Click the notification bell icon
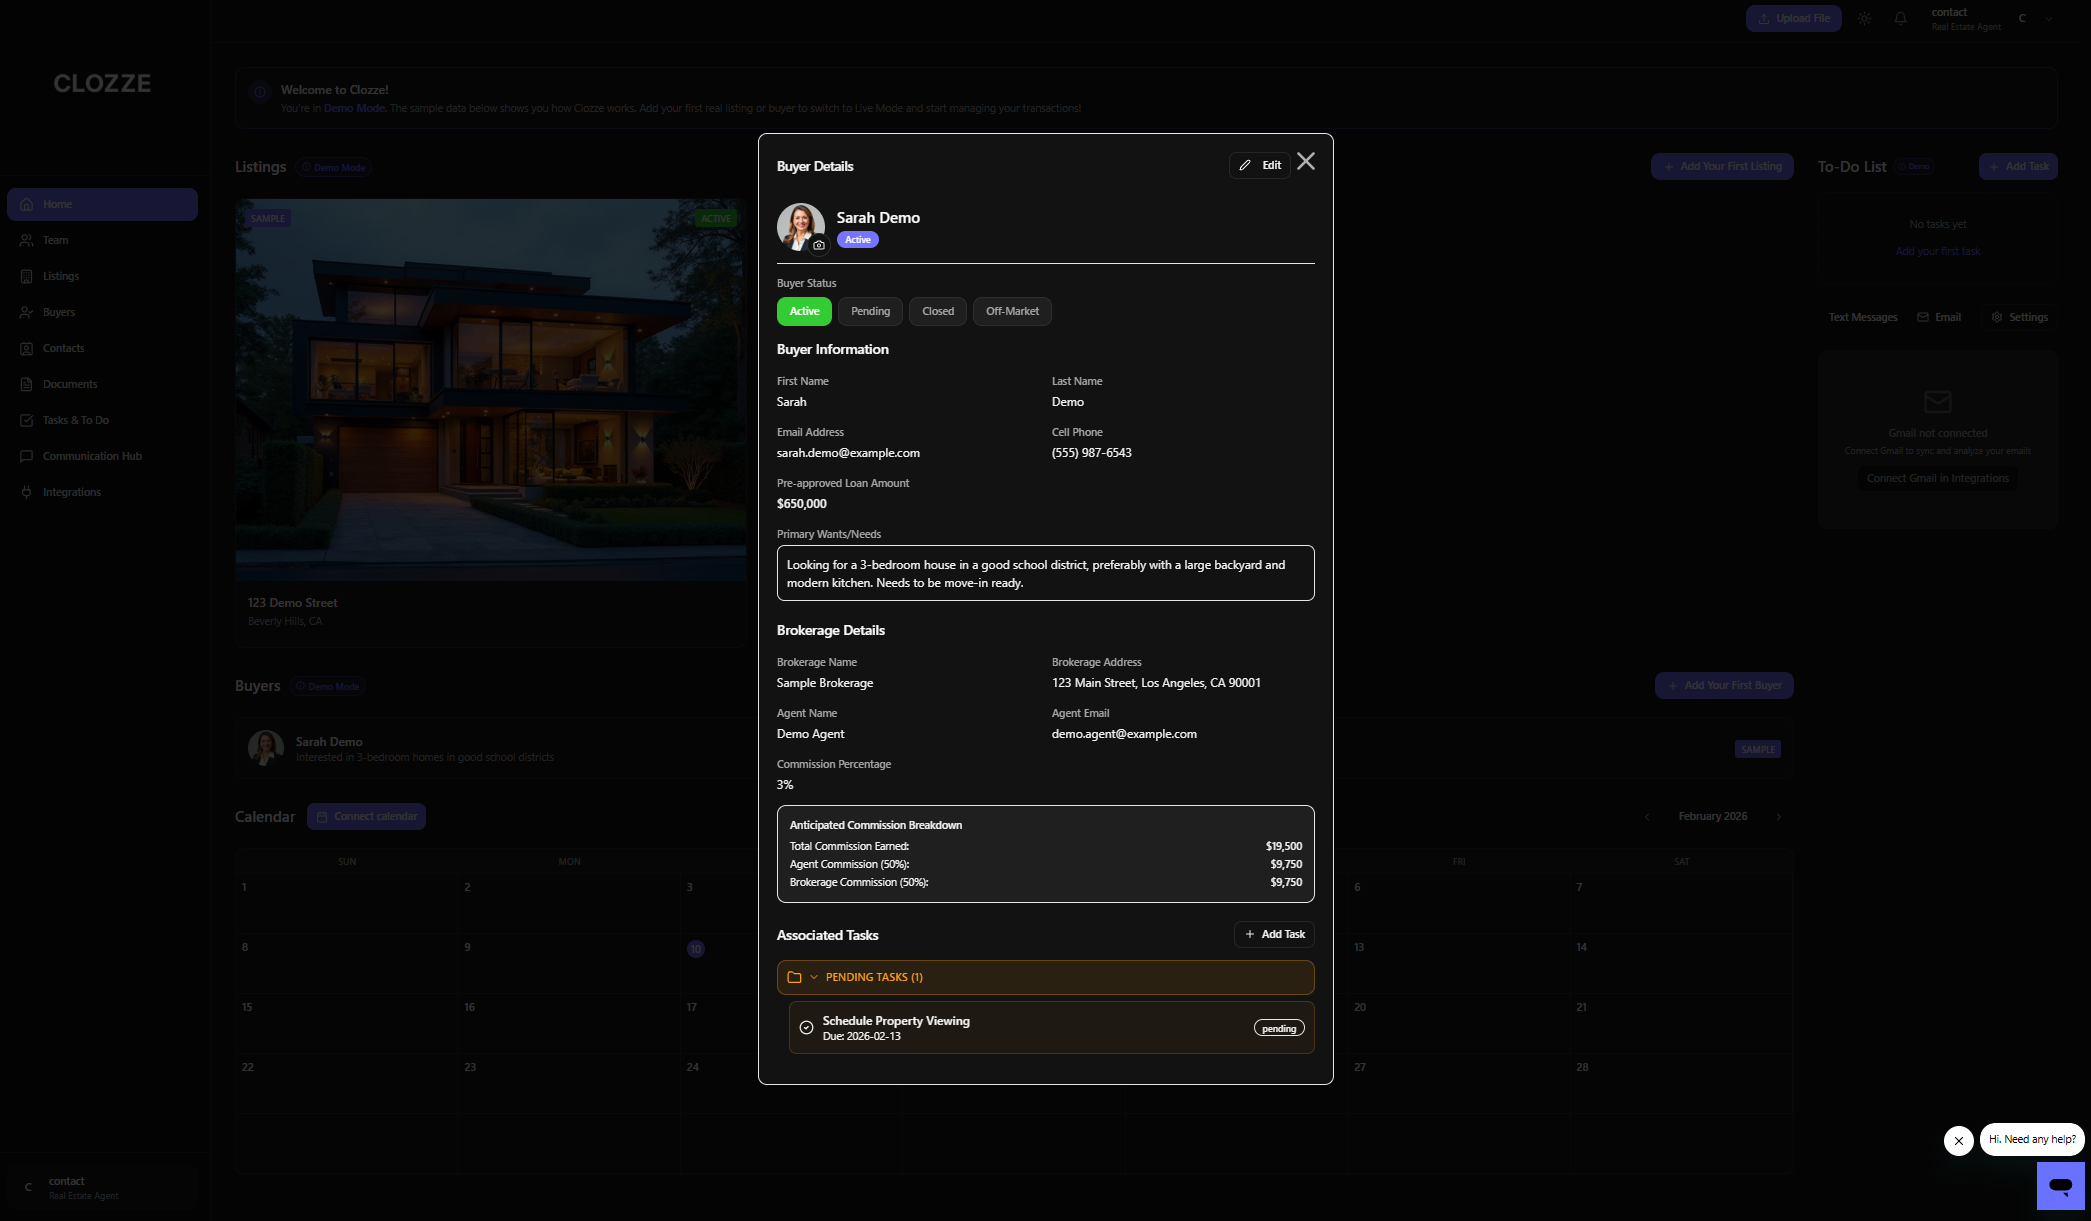 coord(1899,18)
